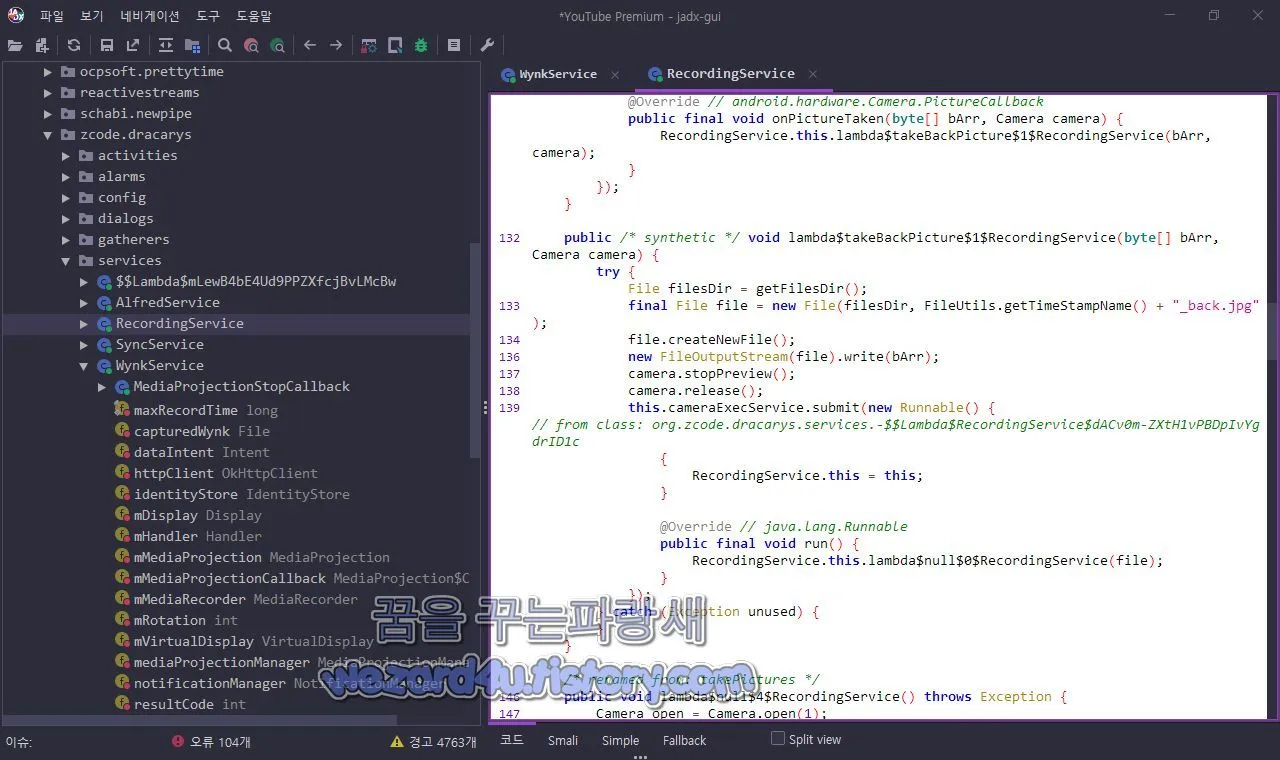Click the sync with editor toolbar icon
The image size is (1280, 760).
(166, 45)
